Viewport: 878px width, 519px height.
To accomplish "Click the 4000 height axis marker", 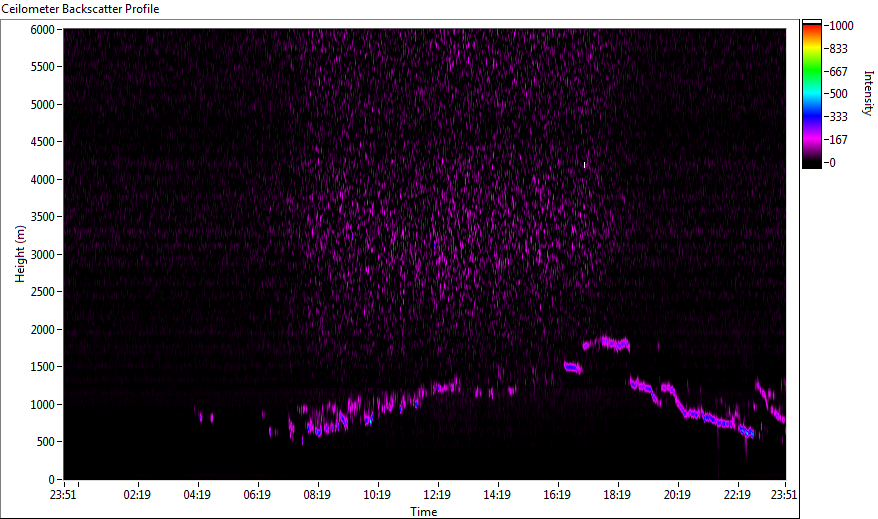I will (x=43, y=179).
